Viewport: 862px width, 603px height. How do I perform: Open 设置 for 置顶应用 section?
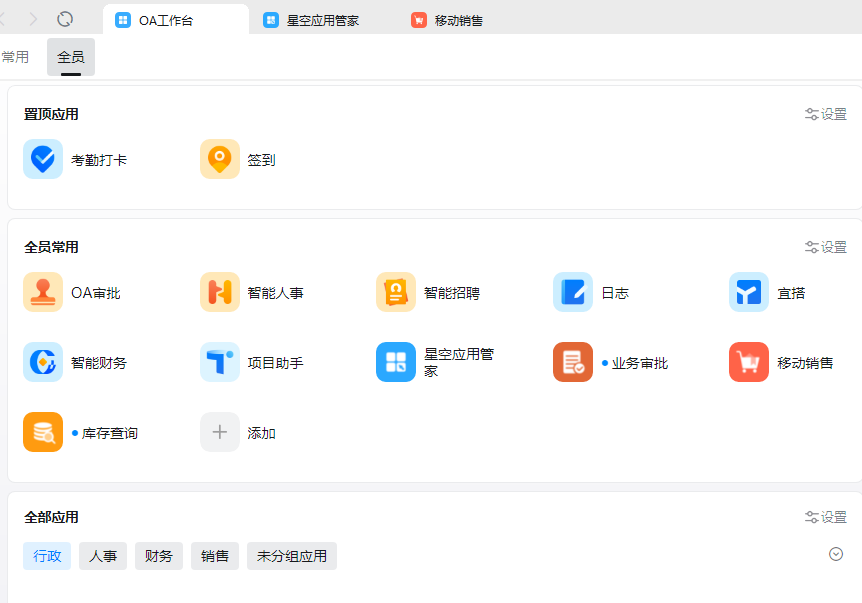pyautogui.click(x=826, y=114)
